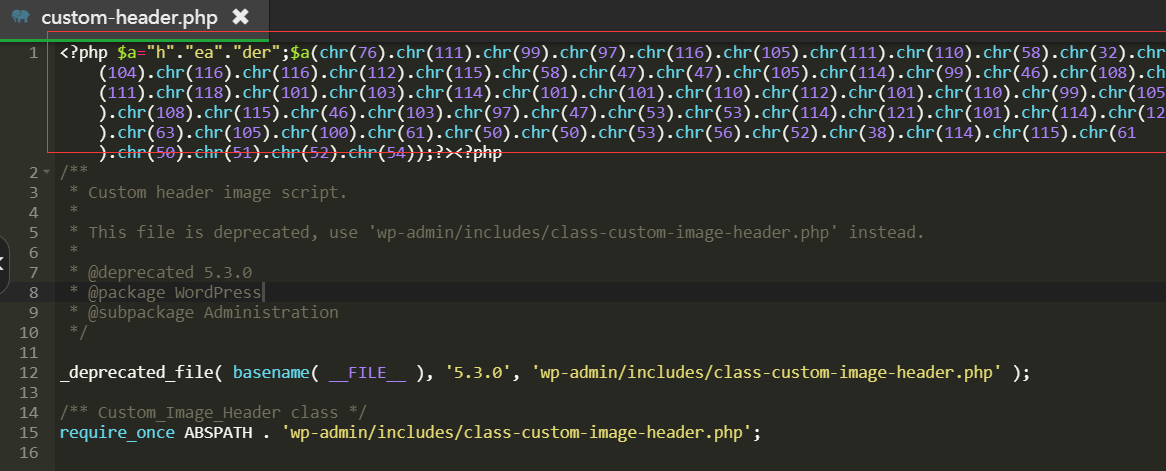Click the __FILE__ constant
This screenshot has height=471, width=1166.
367,372
